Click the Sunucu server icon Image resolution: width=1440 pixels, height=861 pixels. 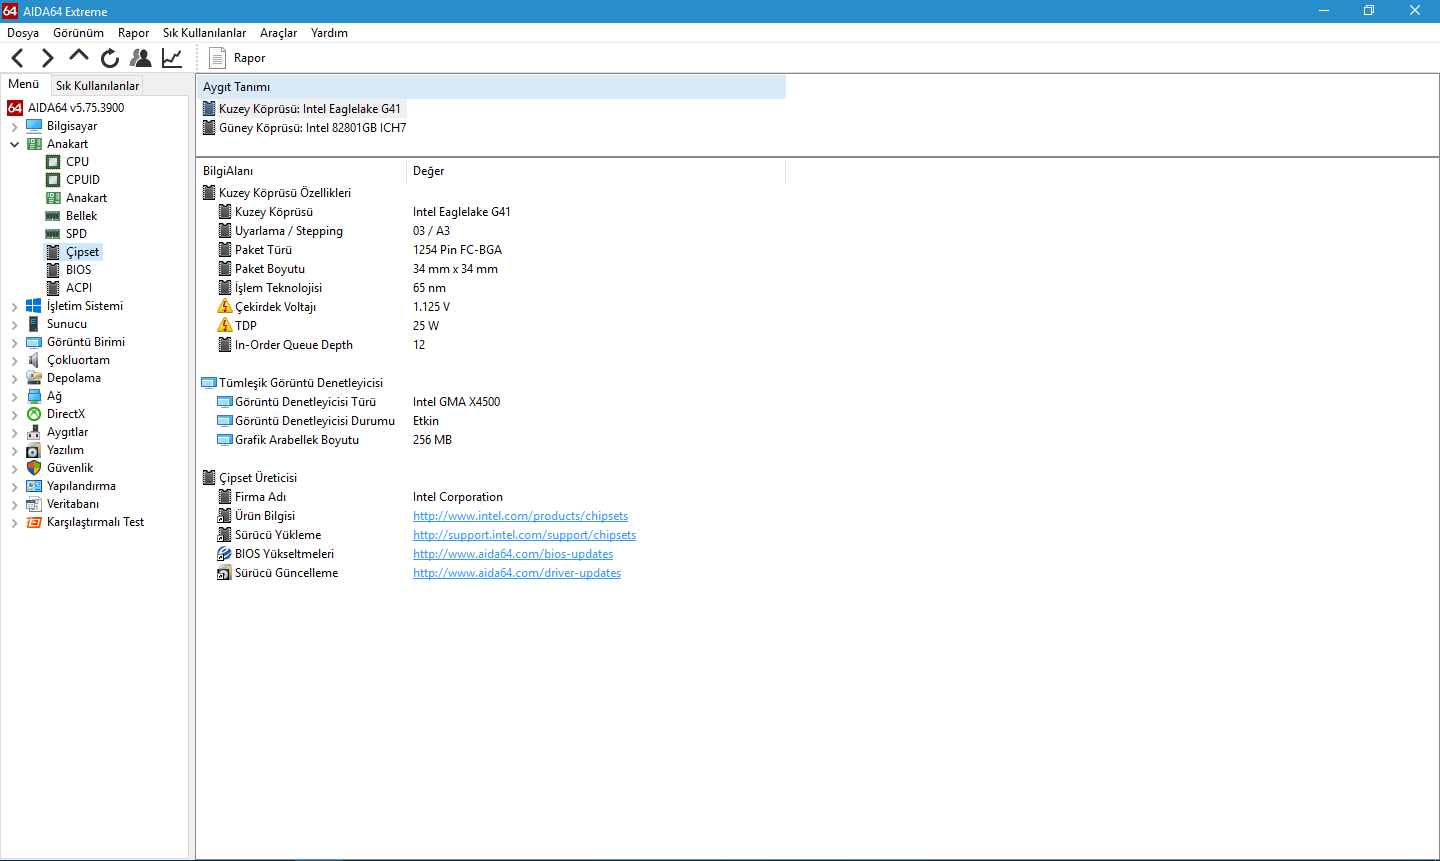point(34,324)
